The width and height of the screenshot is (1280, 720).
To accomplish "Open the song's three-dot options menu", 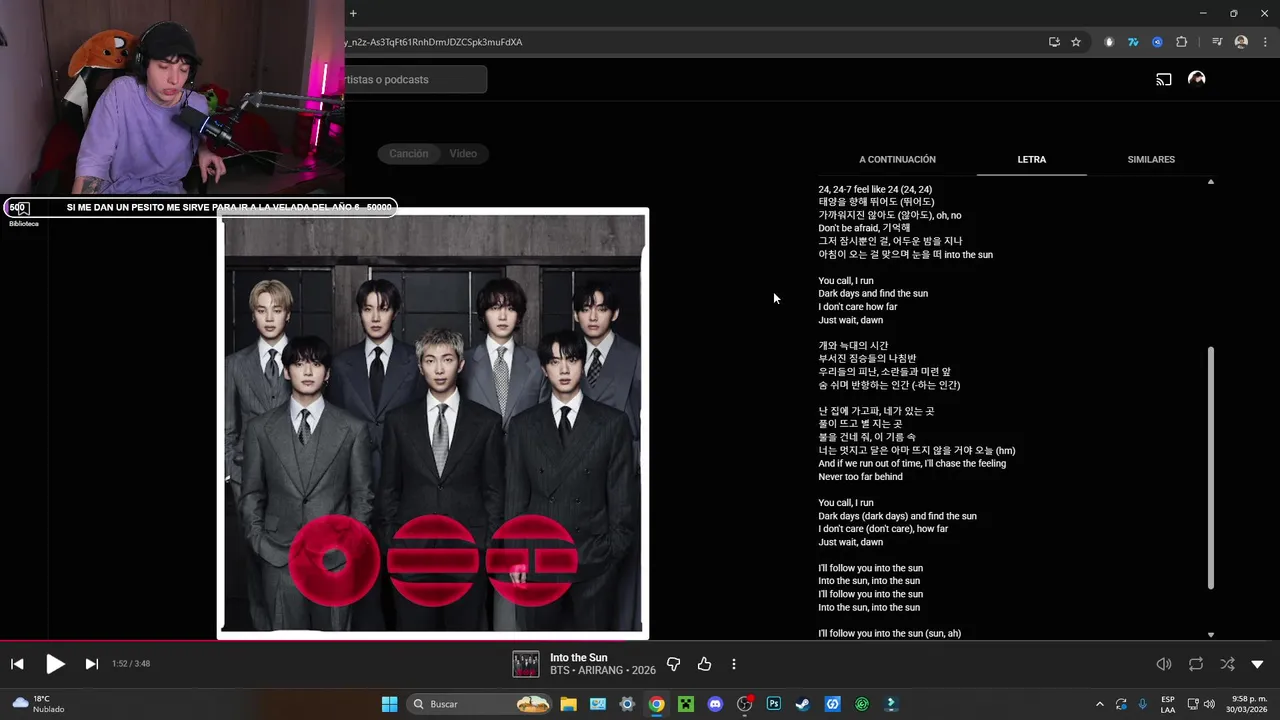I will [734, 664].
